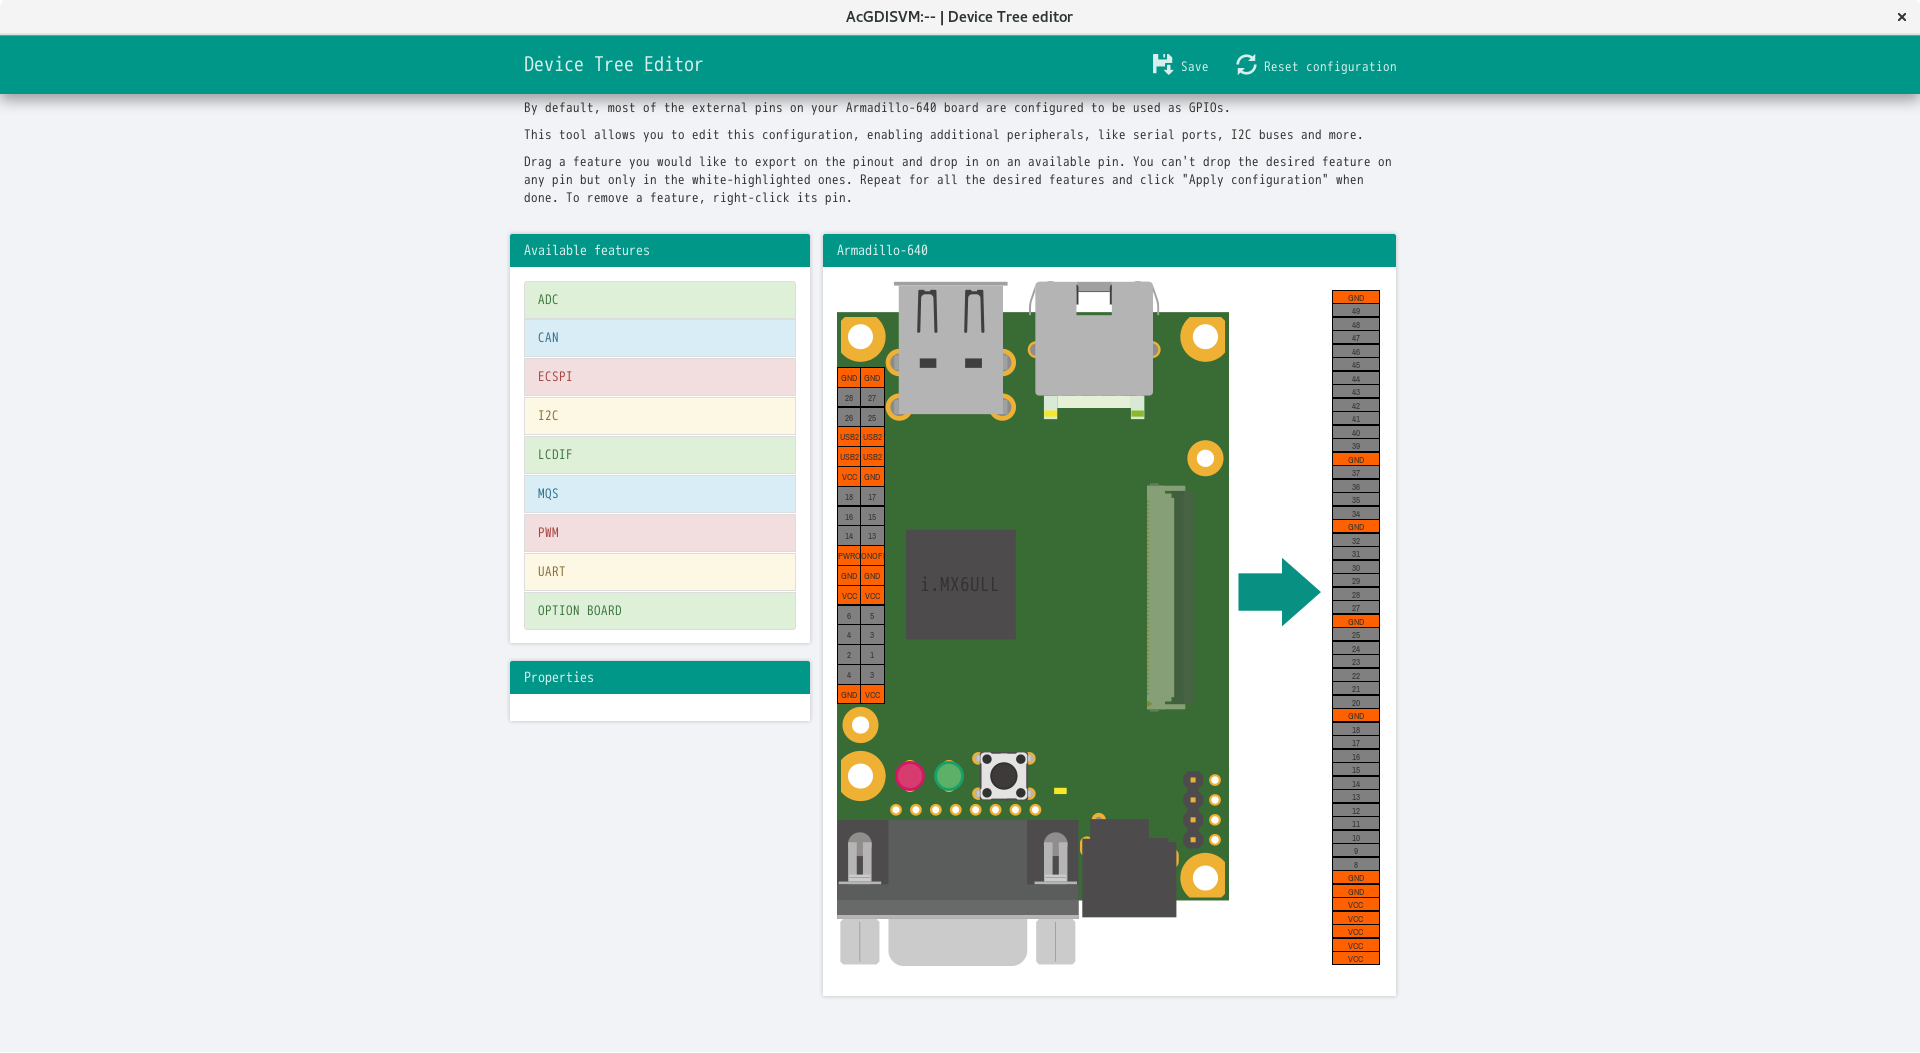Click the green LED on the board
This screenshot has height=1053, width=1920.
pos(948,776)
